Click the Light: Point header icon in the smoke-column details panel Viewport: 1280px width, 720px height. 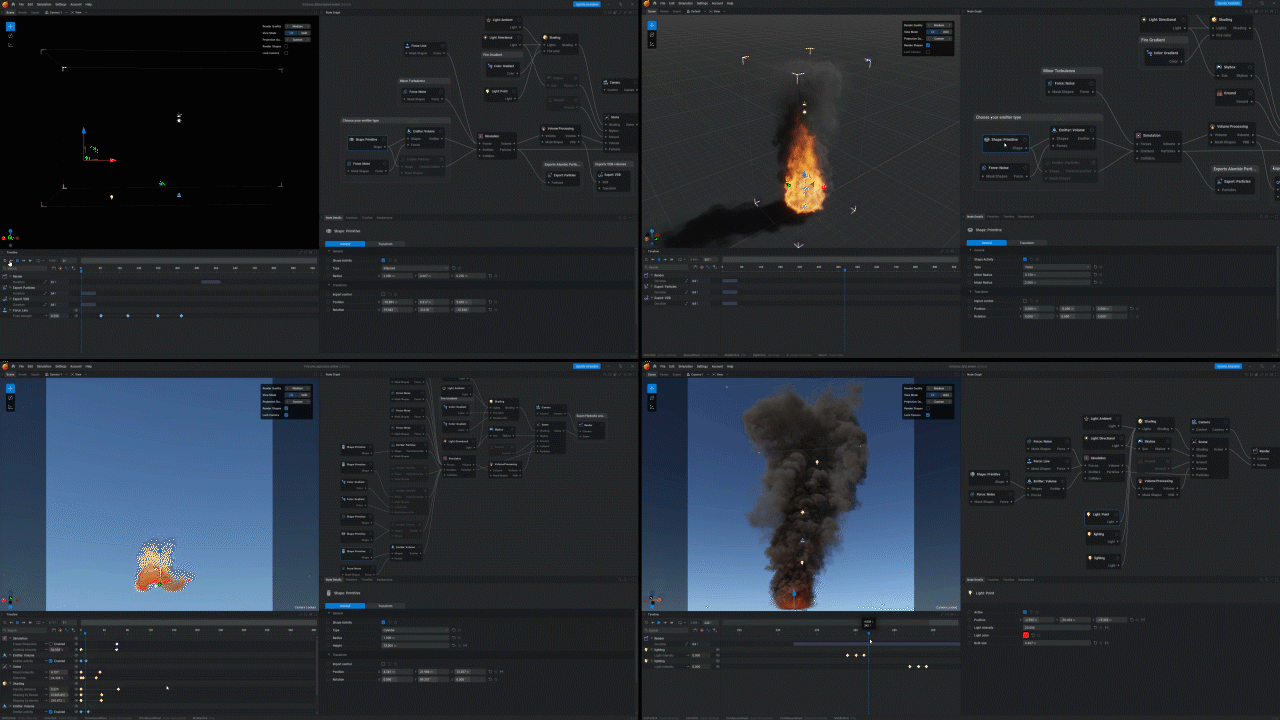click(x=970, y=593)
